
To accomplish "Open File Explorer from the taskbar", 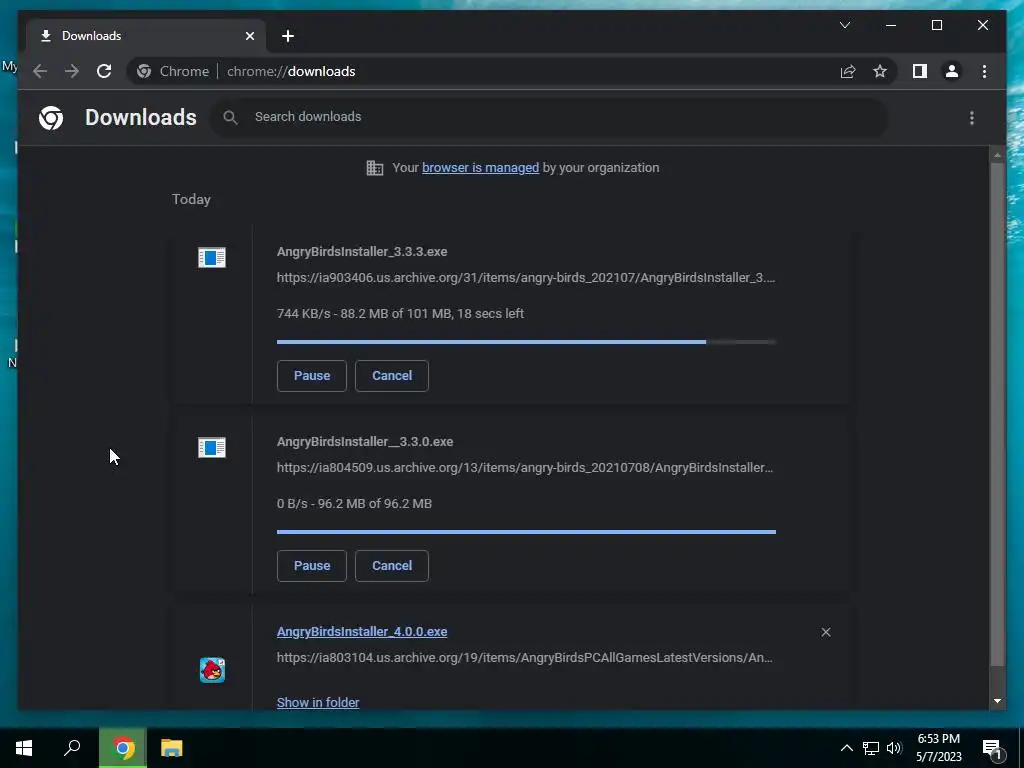I will pos(172,748).
